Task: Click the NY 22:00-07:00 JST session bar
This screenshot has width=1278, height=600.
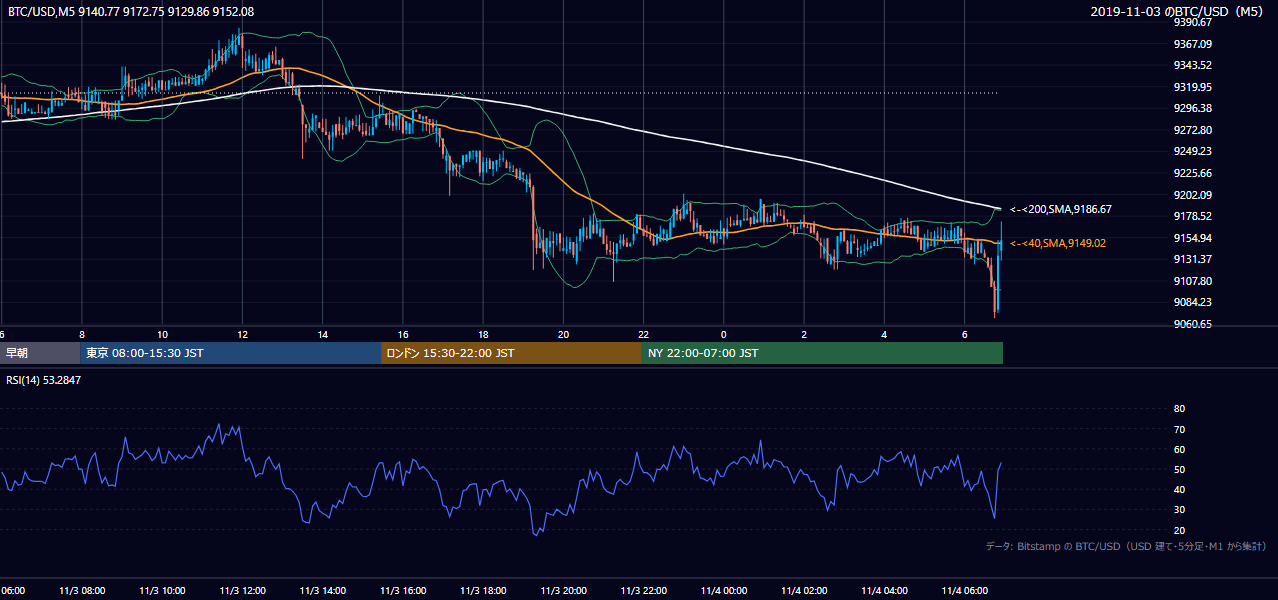Action: (822, 353)
